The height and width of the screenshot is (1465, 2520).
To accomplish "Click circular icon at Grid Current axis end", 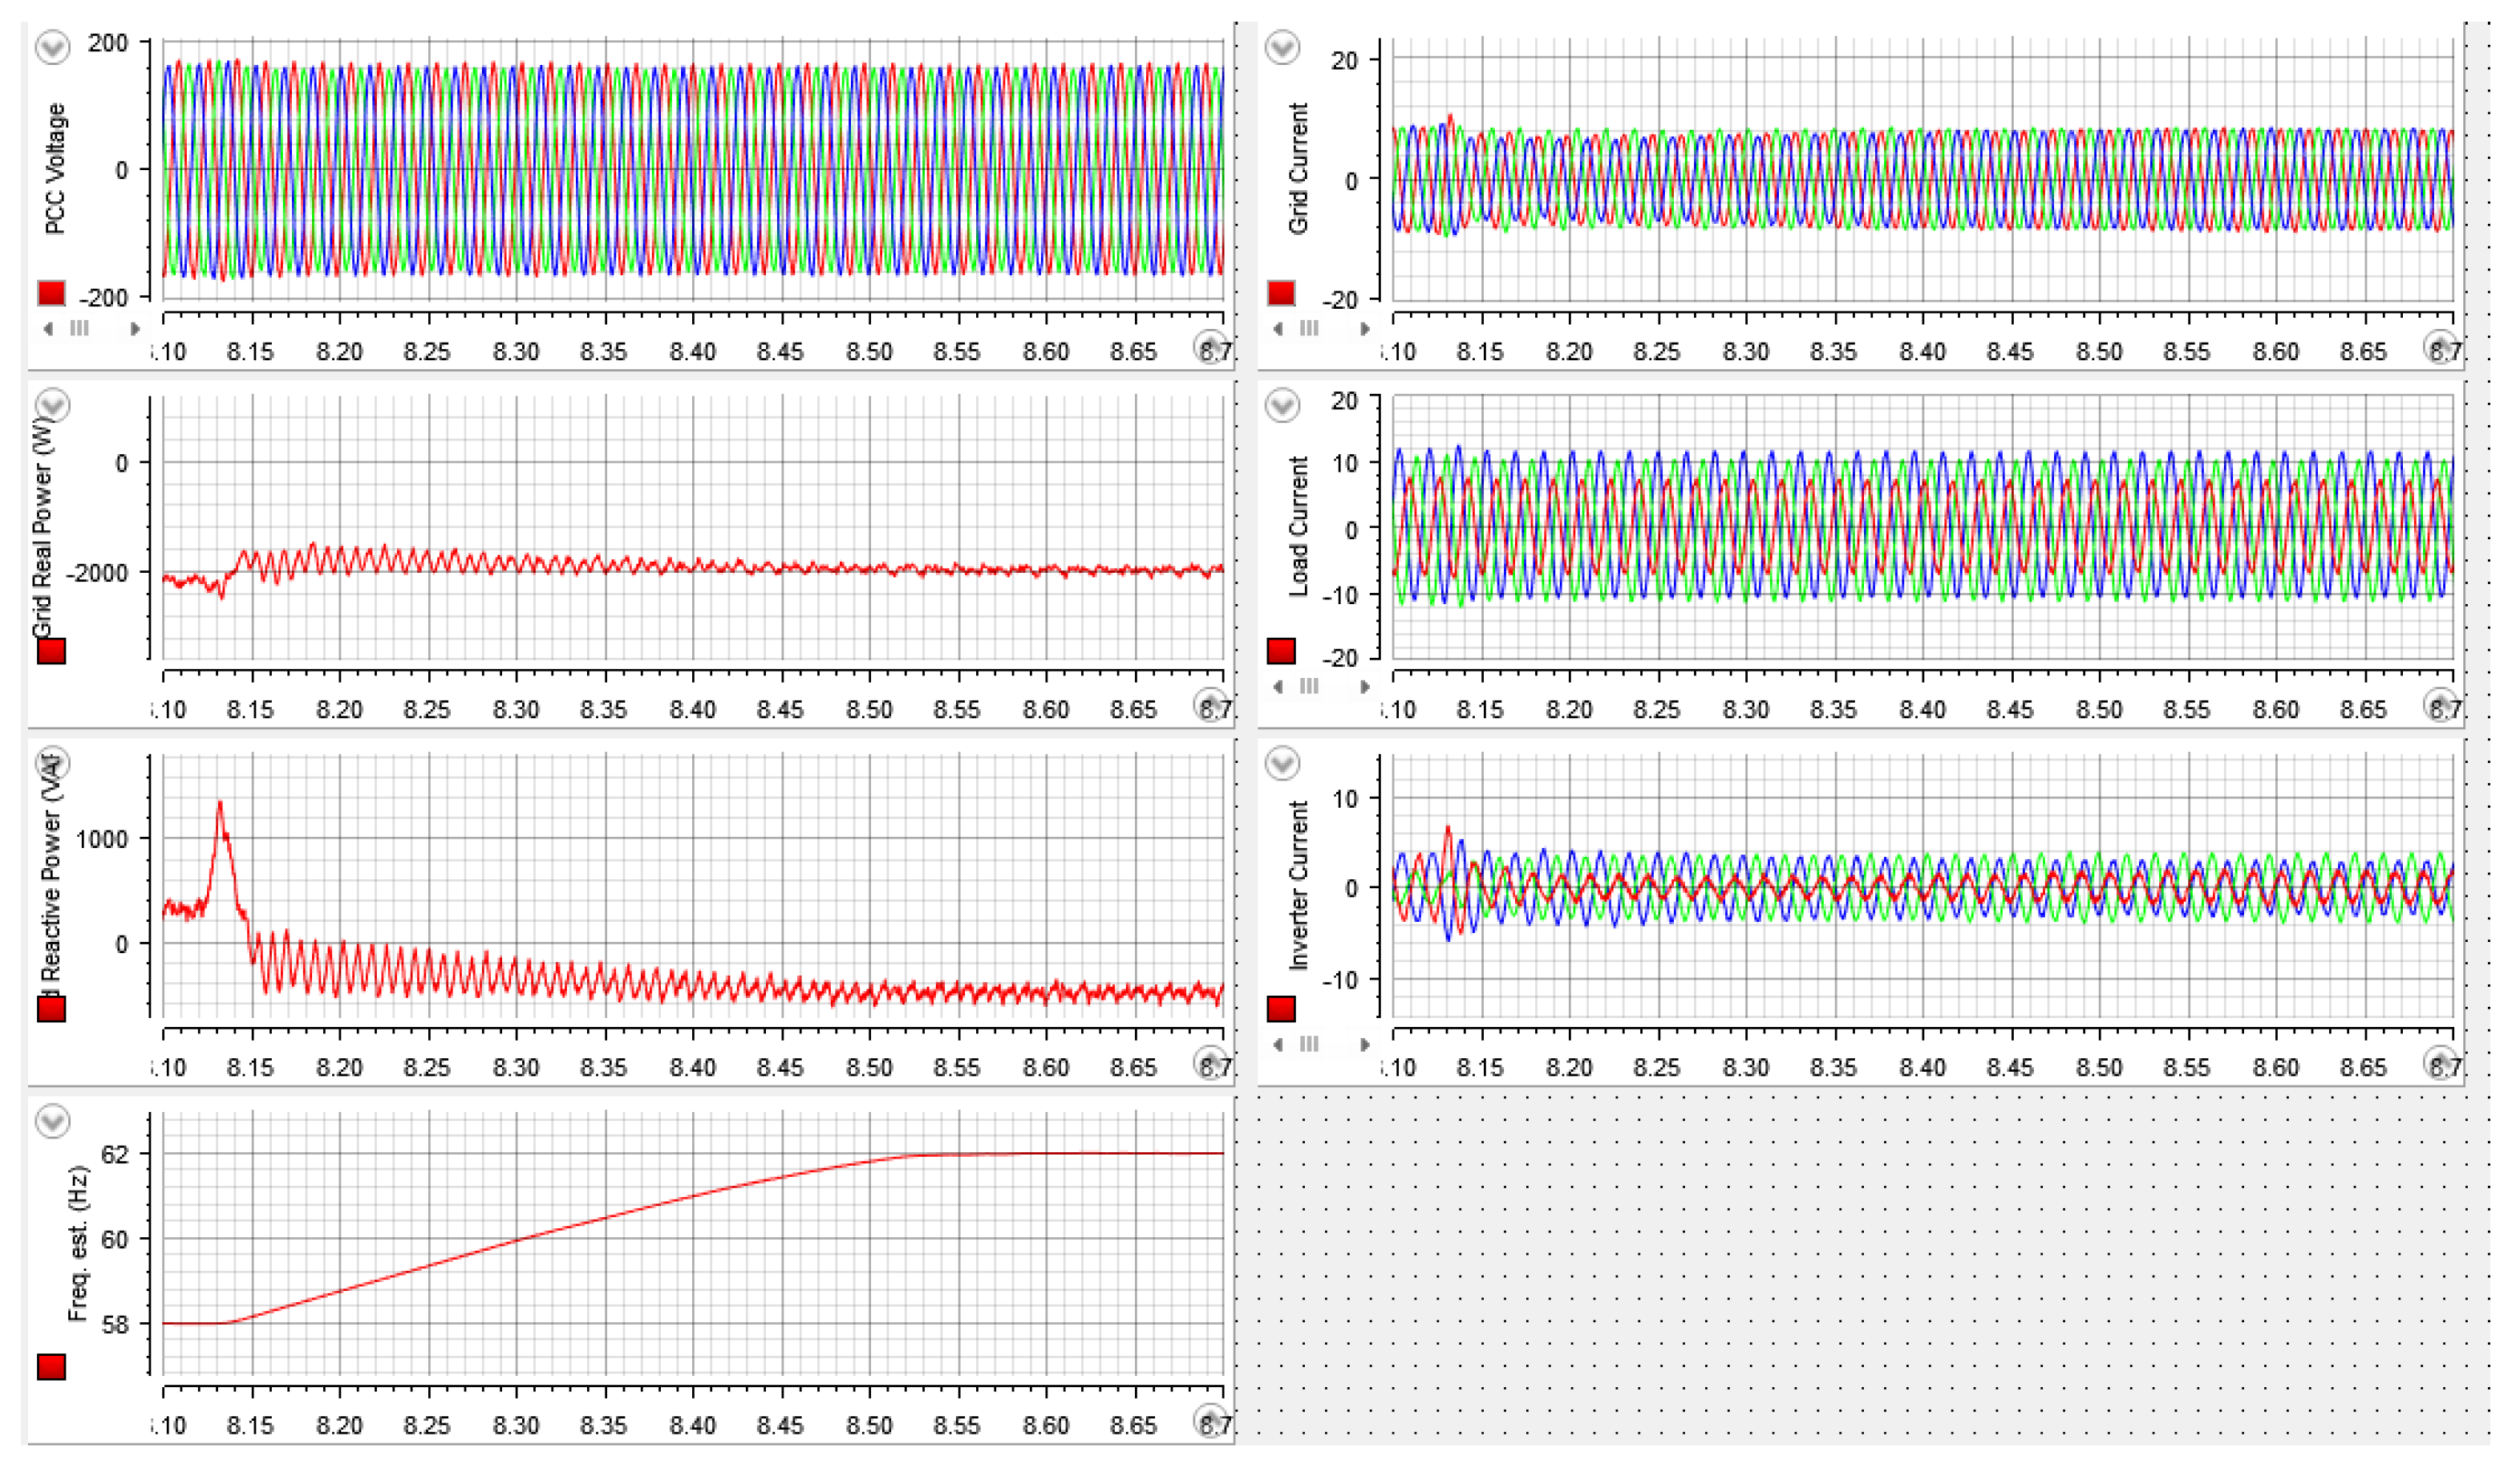I will pyautogui.click(x=2440, y=347).
